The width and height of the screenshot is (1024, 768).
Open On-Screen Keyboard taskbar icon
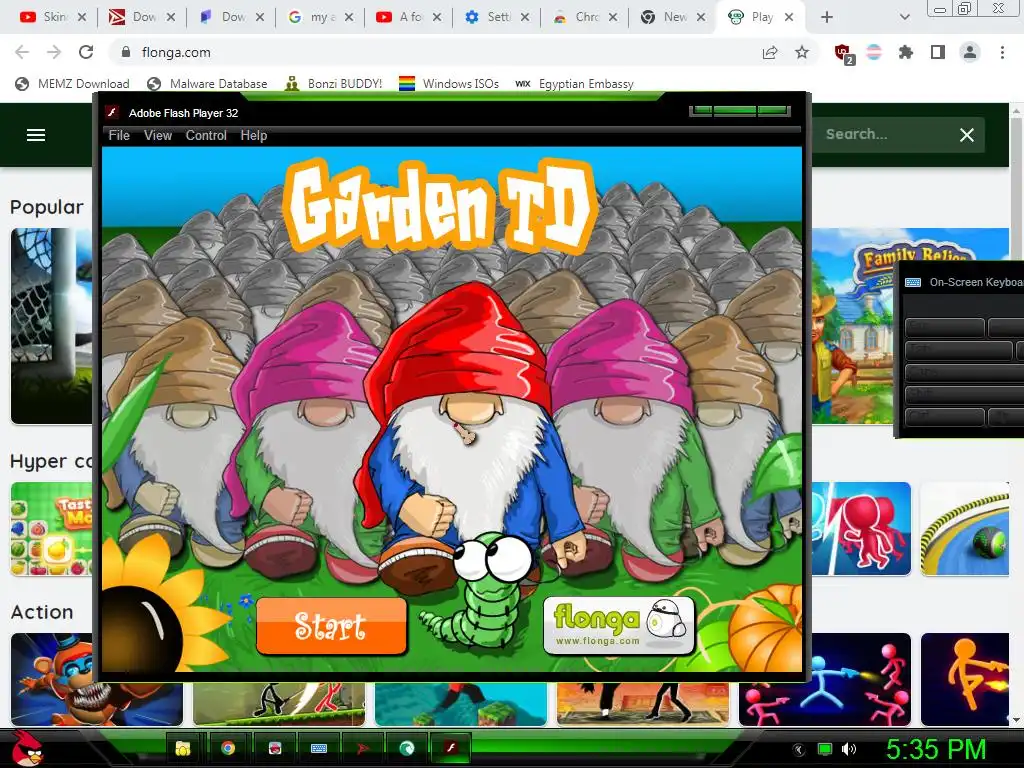319,748
